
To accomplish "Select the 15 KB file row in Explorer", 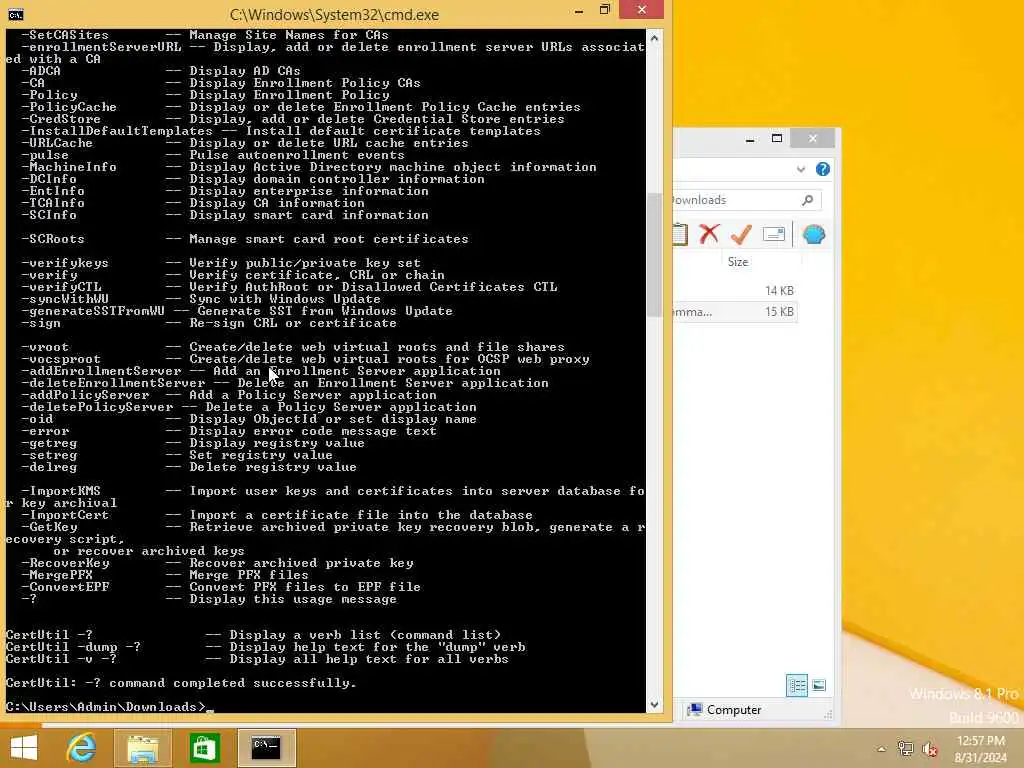I will point(735,312).
